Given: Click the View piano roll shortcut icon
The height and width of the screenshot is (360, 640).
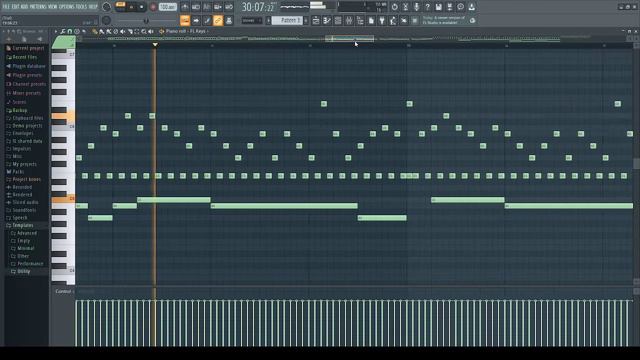Looking at the screenshot, I should click(x=327, y=20).
